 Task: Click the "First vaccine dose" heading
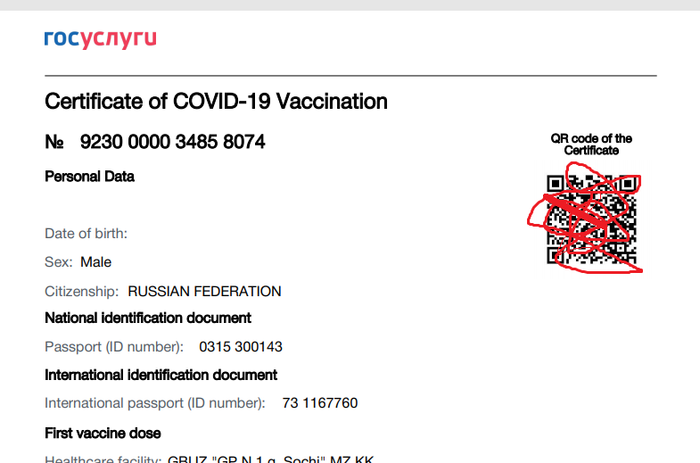point(103,433)
